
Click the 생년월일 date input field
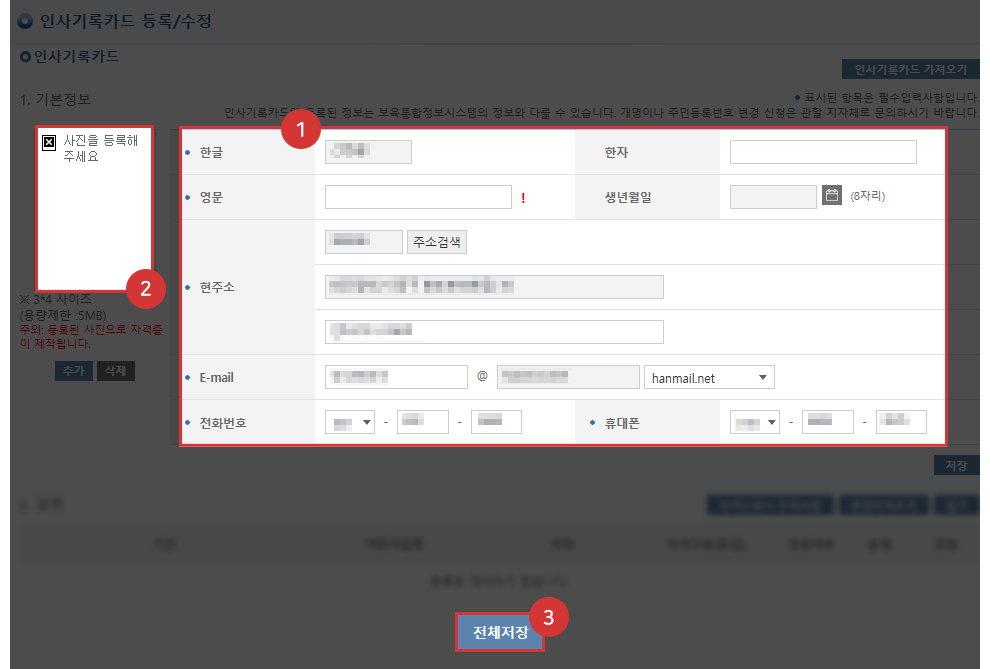tap(773, 195)
